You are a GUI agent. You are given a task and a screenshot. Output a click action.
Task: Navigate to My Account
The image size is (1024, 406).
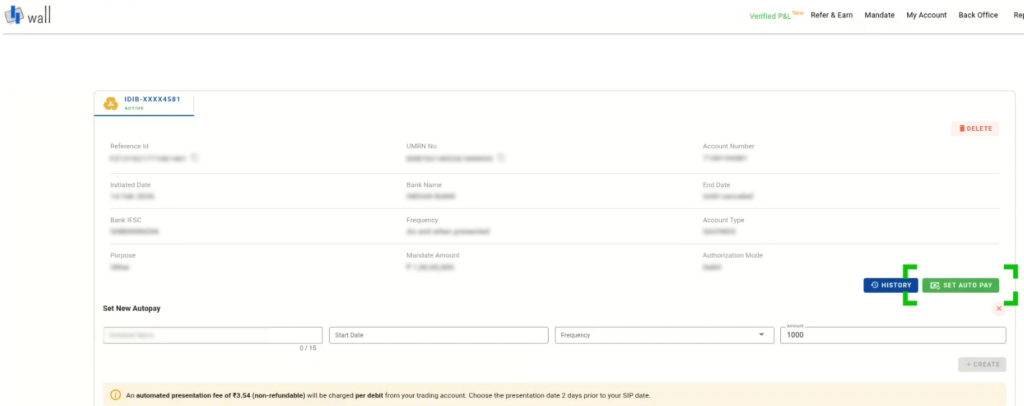[926, 16]
